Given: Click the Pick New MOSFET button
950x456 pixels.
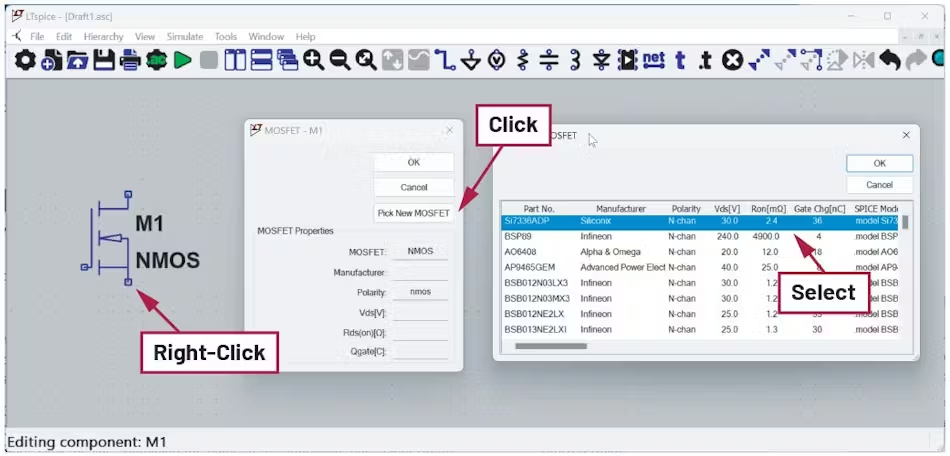Looking at the screenshot, I should 414,213.
